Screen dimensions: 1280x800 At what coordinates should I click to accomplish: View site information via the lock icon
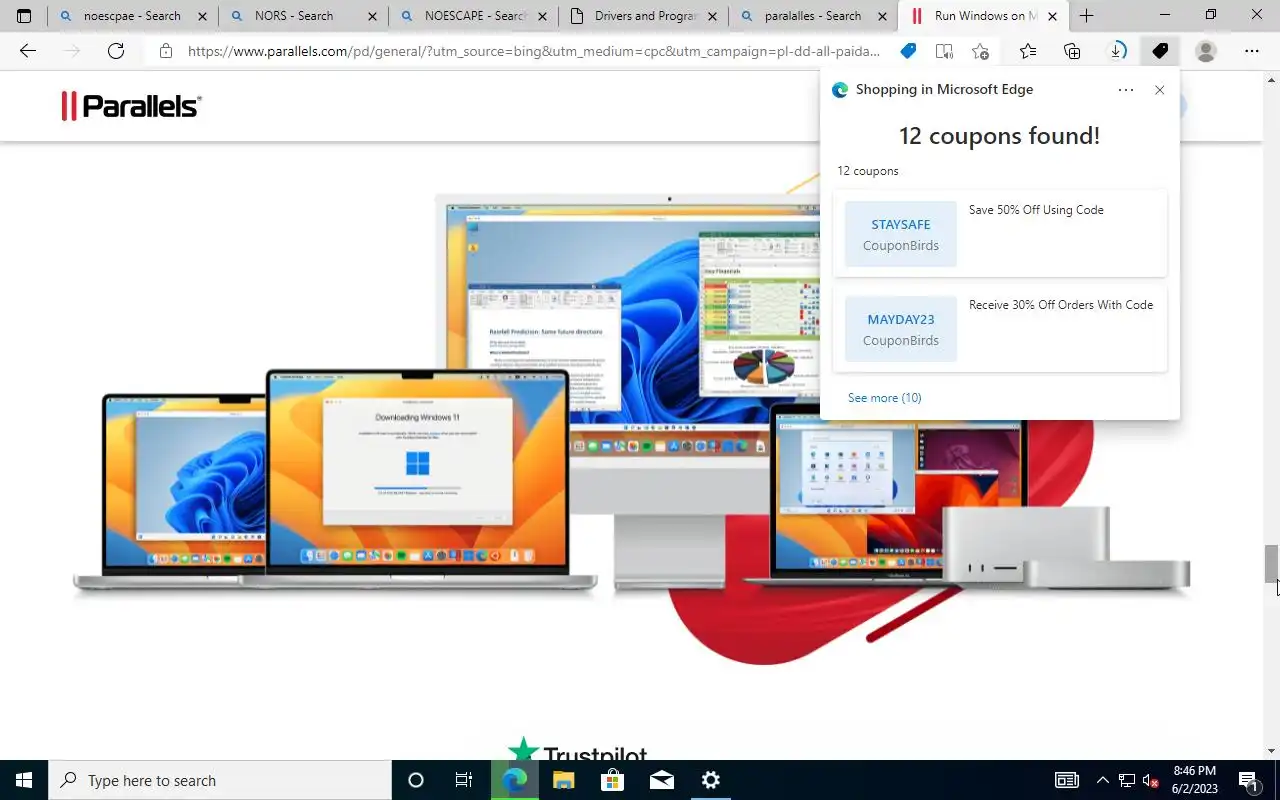click(x=166, y=51)
